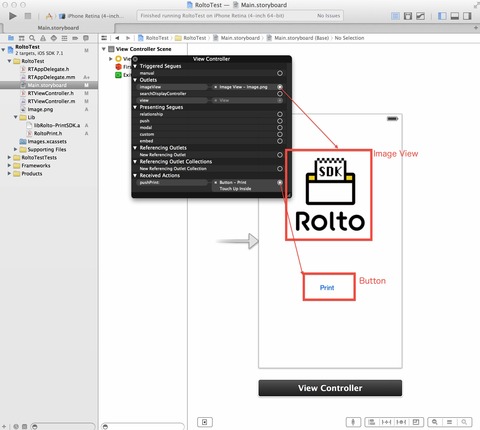Click the zoom in canvas button
Image resolution: width=480 pixels, height=430 pixels.
(464, 422)
